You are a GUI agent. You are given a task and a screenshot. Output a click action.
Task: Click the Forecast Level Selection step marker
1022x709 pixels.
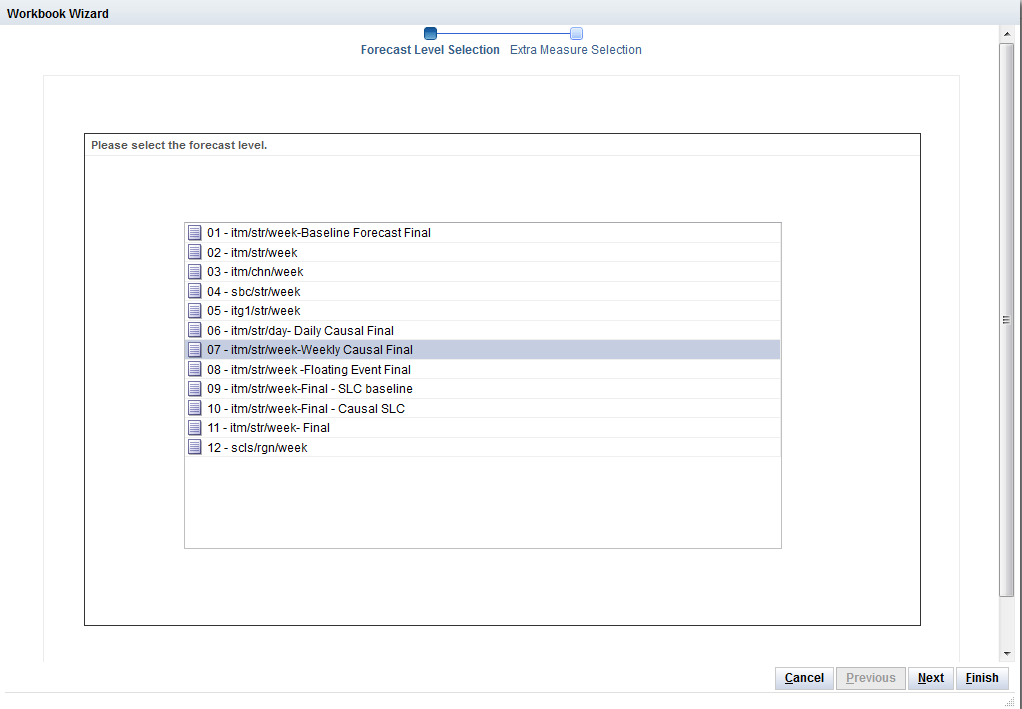[x=430, y=33]
